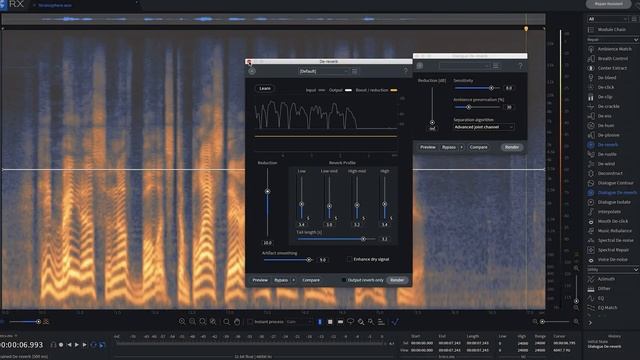Open Bypass options arrow in De-reverb
The width and height of the screenshot is (640, 360).
point(293,280)
